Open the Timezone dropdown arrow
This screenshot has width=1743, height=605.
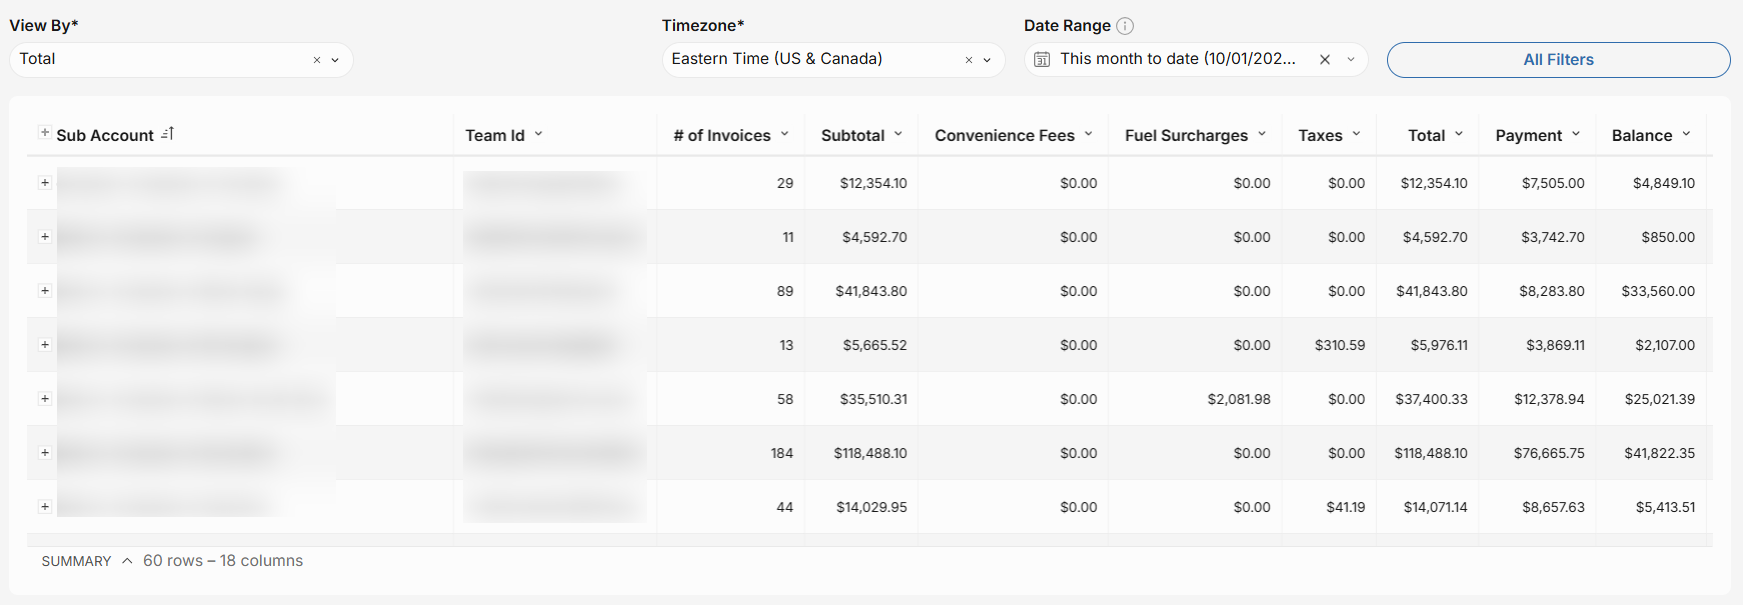(x=987, y=60)
